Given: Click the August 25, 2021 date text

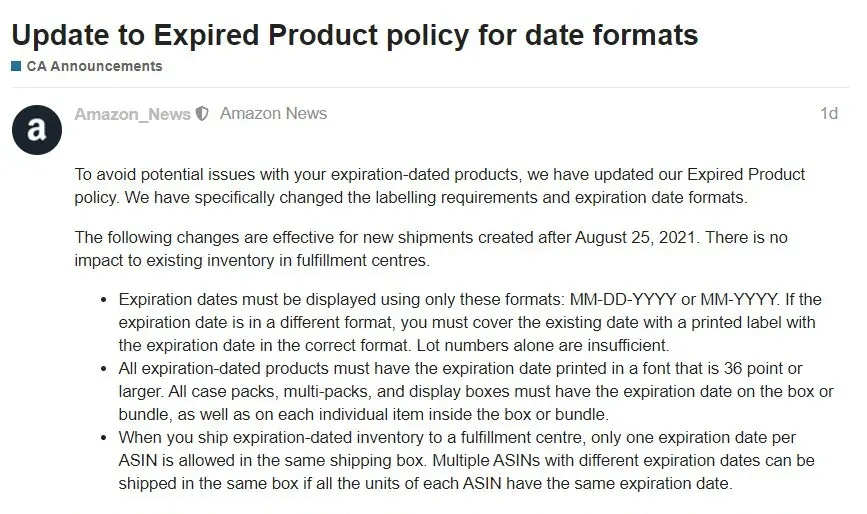Looking at the screenshot, I should point(635,237).
